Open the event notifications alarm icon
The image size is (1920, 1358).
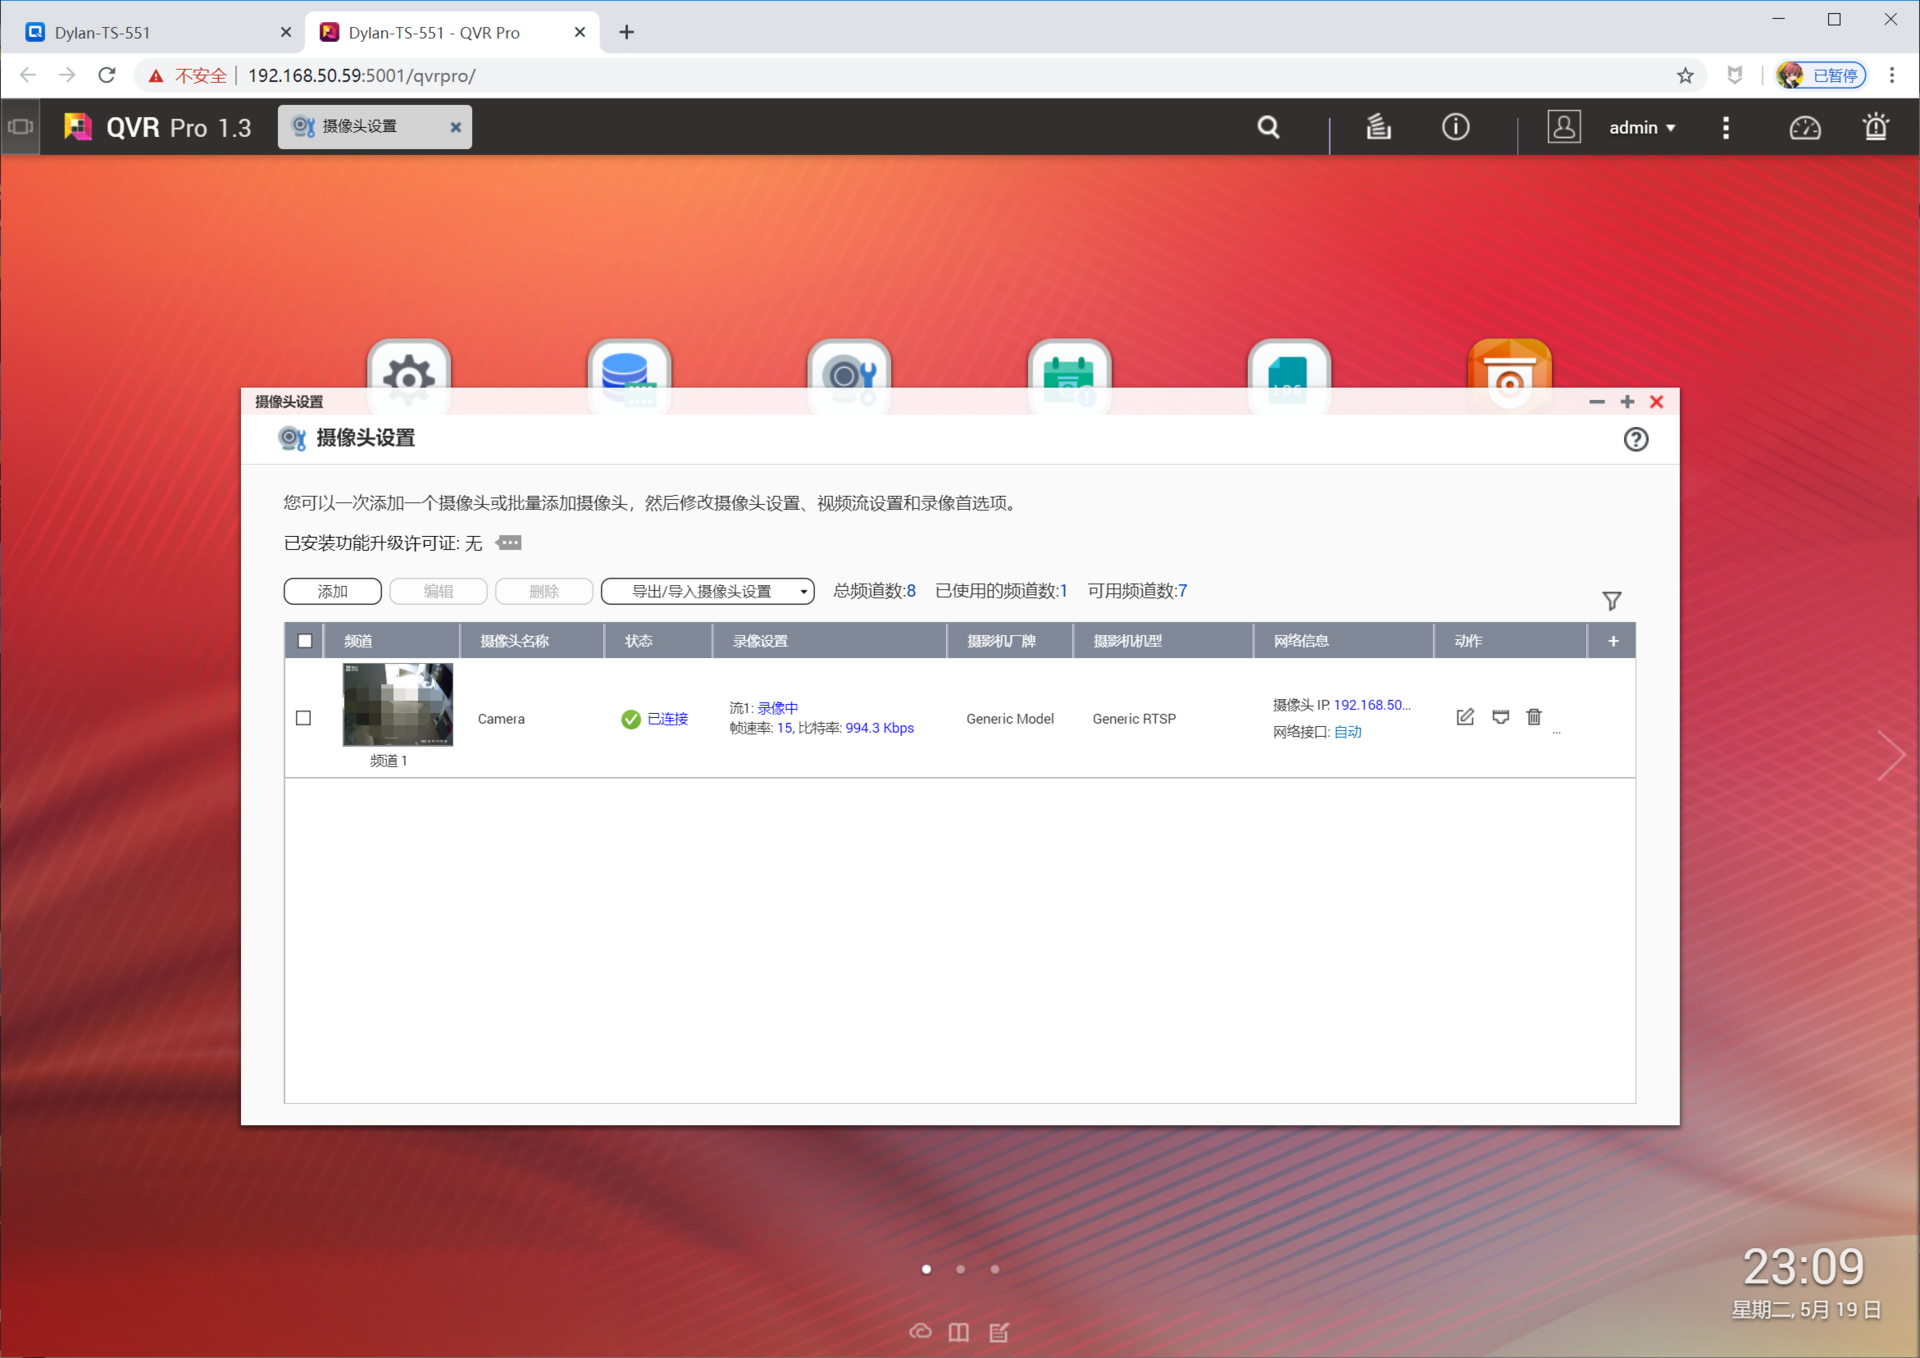click(x=1875, y=127)
